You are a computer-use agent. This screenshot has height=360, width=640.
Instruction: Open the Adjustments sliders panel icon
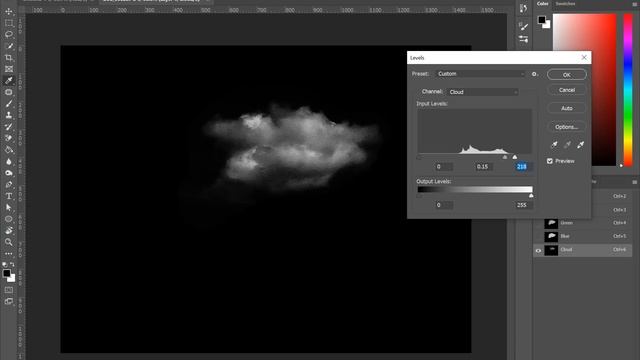(523, 39)
